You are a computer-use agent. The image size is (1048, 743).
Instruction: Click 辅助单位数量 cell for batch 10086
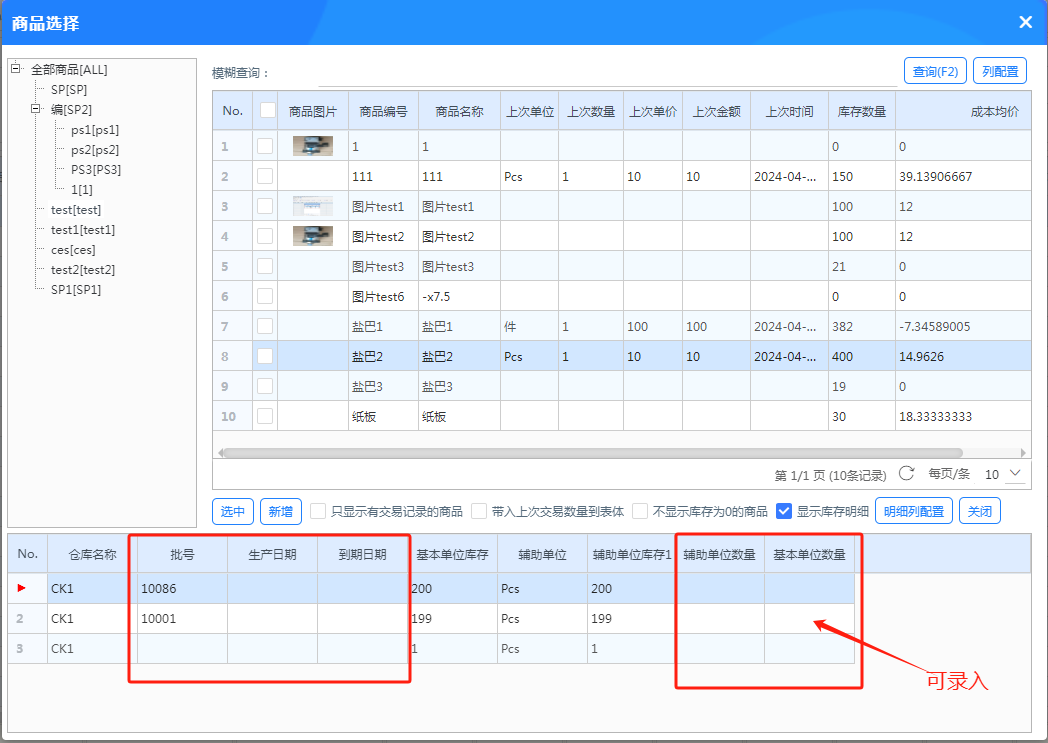point(720,589)
